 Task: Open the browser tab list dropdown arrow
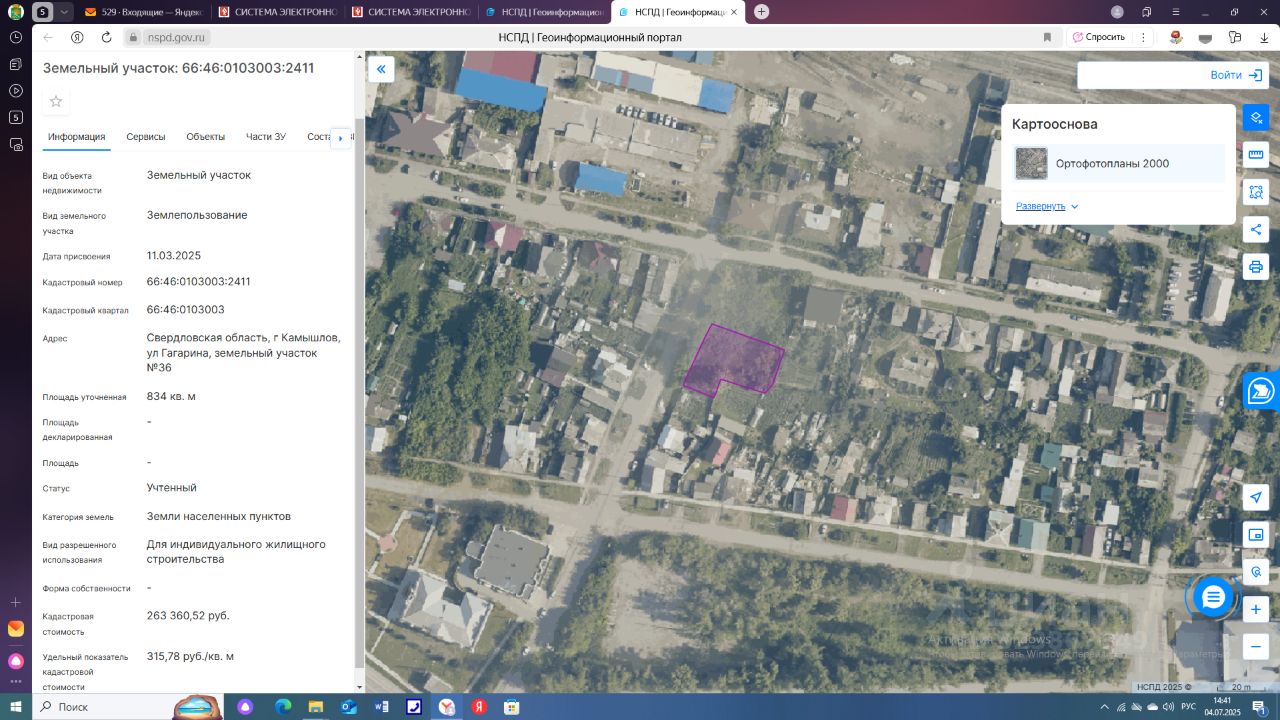click(x=65, y=12)
